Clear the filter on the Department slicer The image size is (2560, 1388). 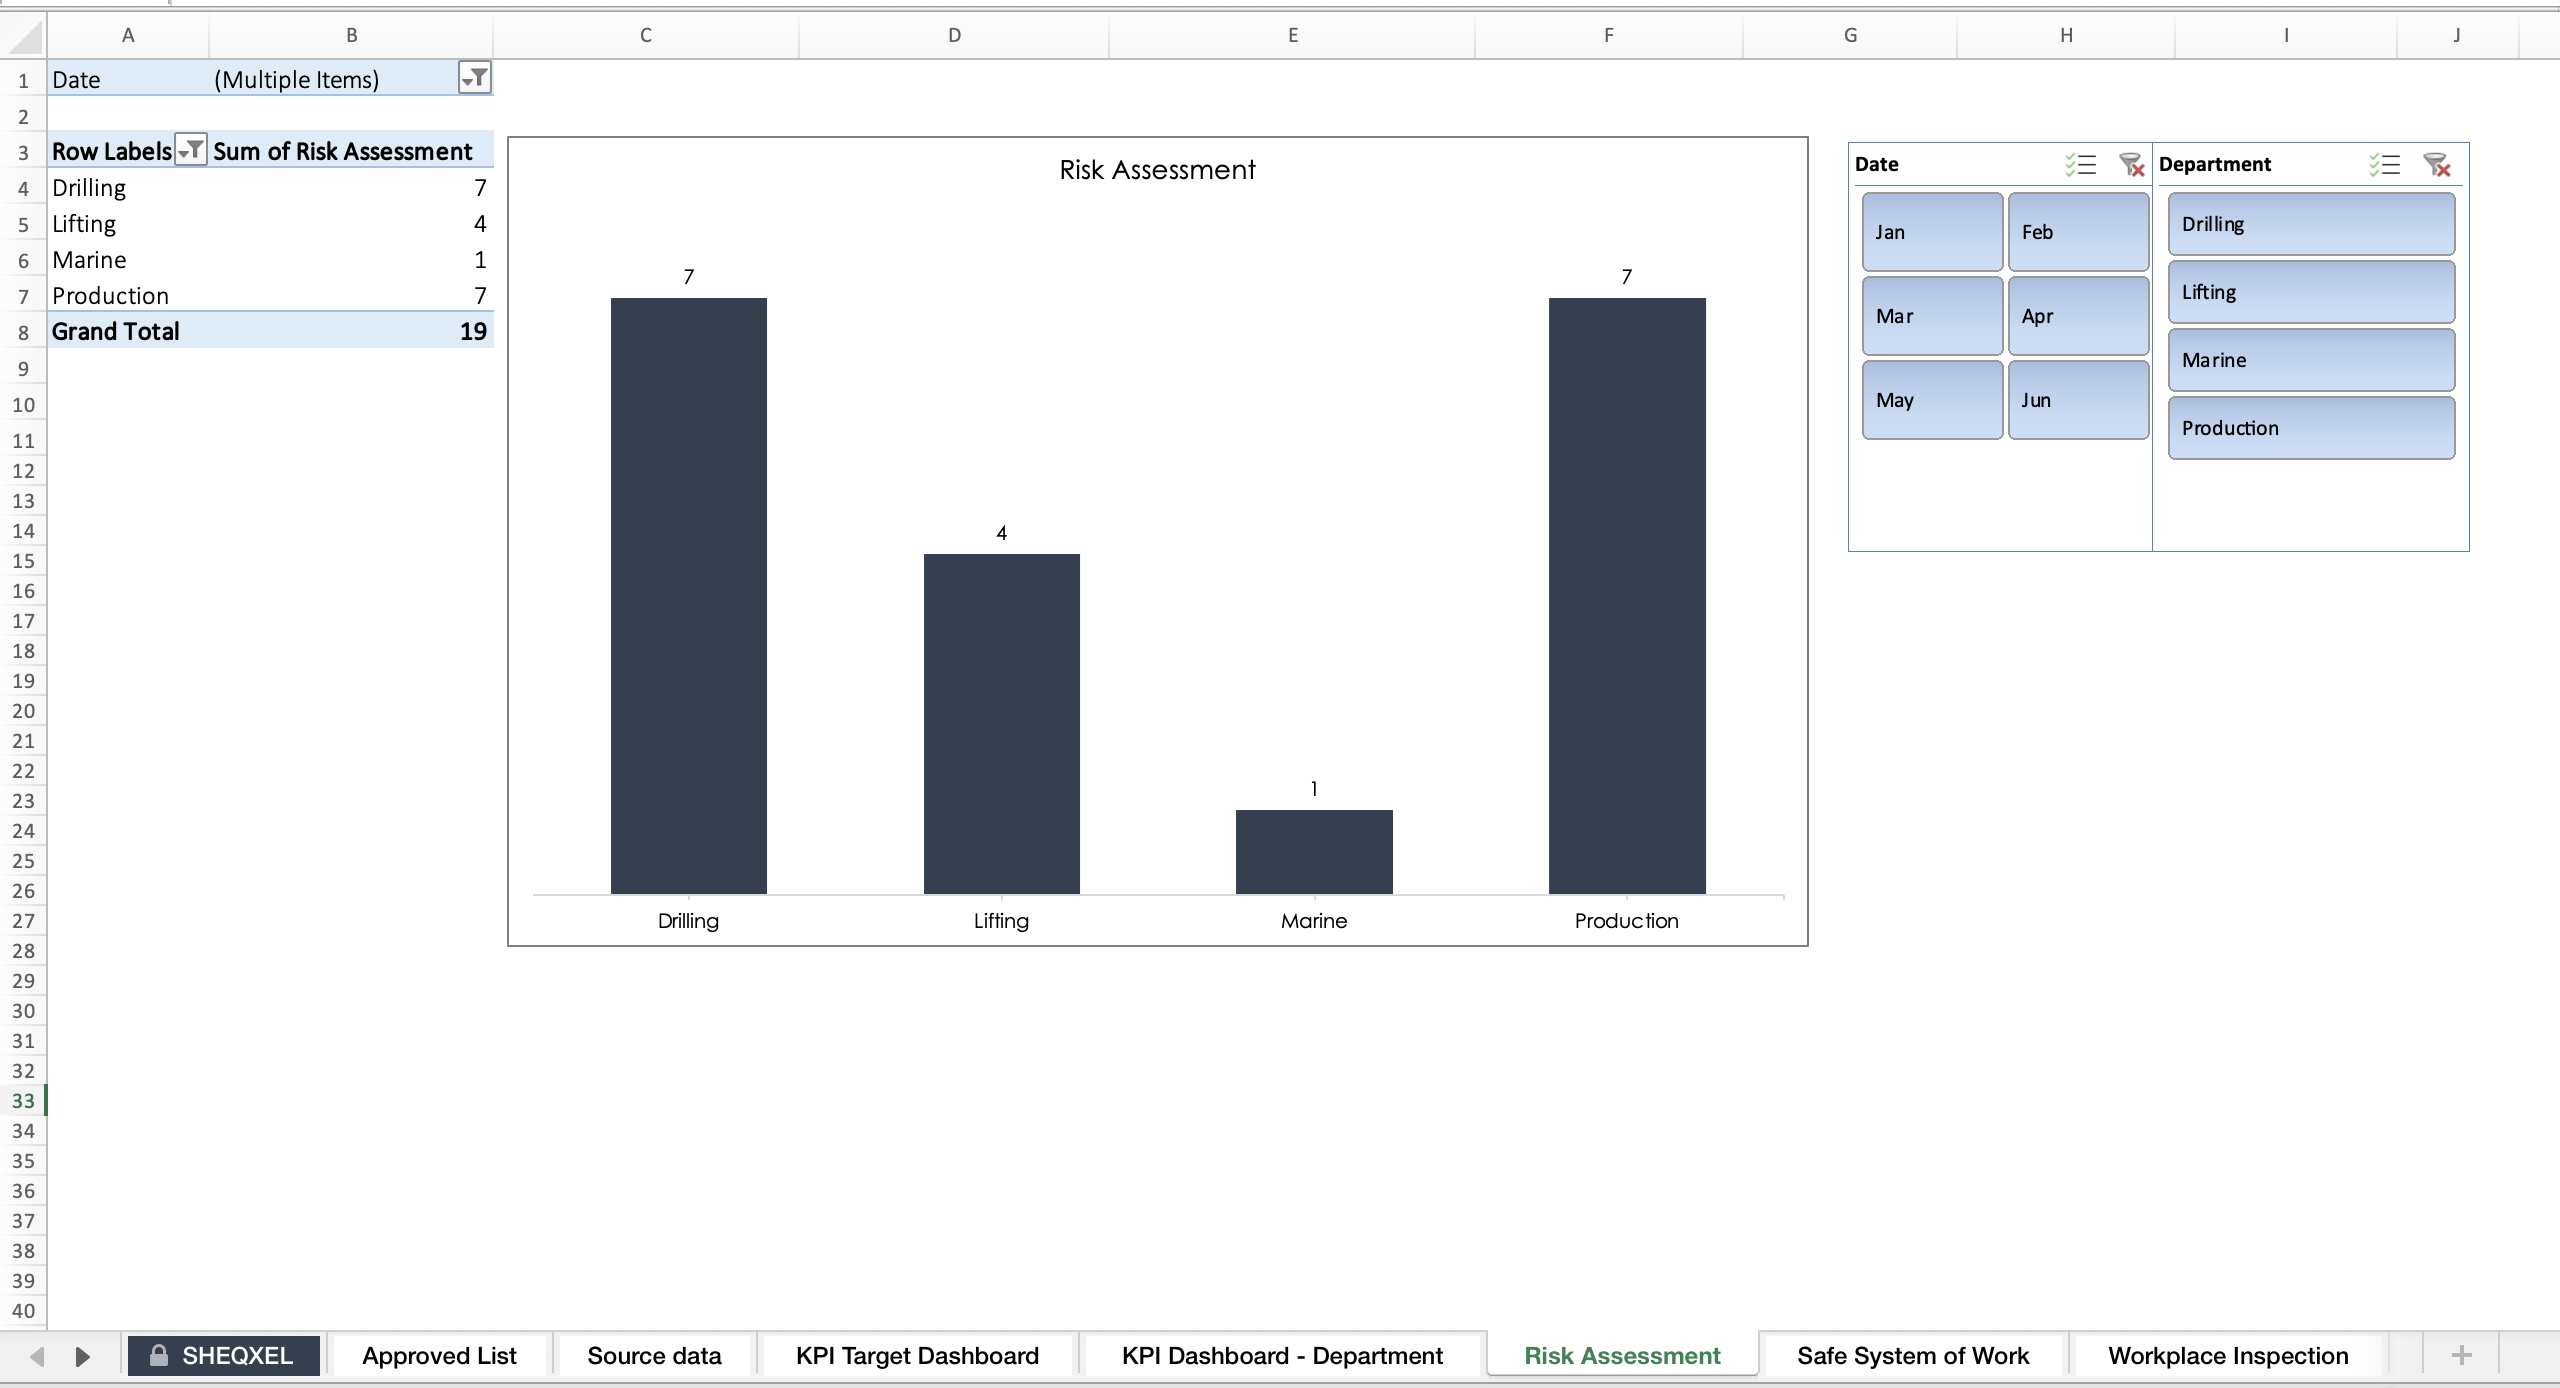coord(2437,164)
